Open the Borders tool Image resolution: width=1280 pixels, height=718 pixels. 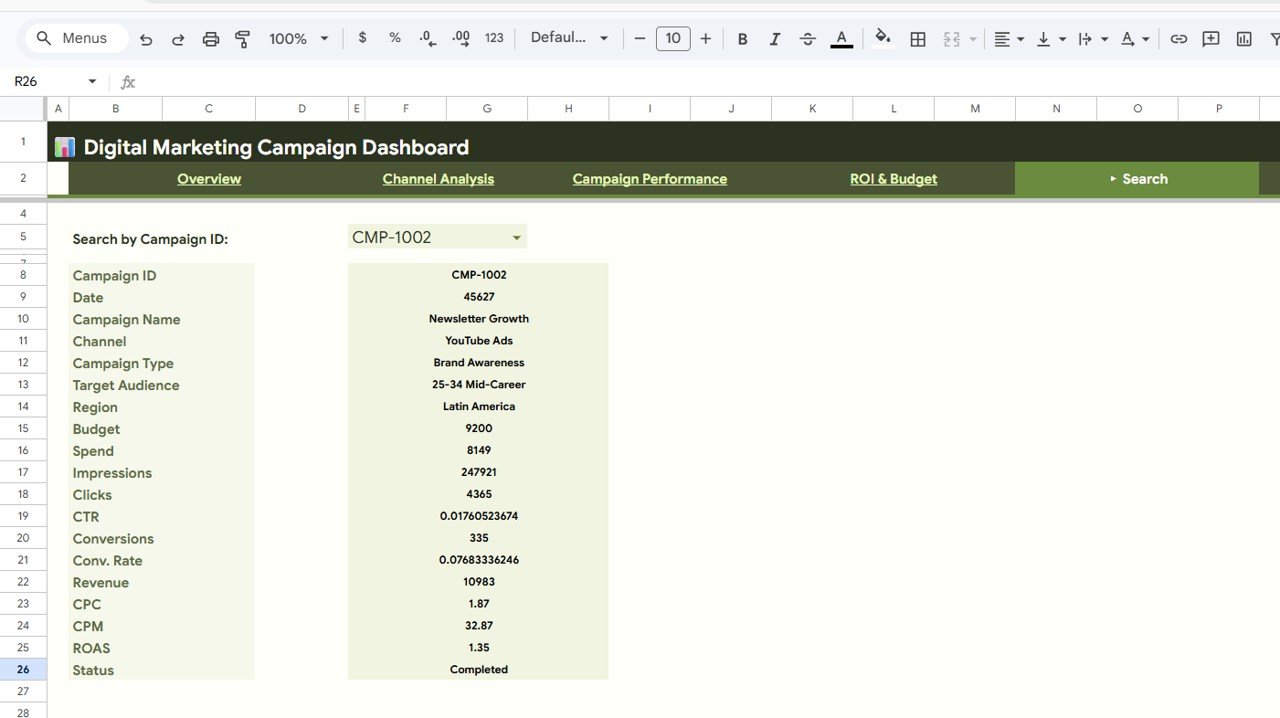tap(918, 38)
